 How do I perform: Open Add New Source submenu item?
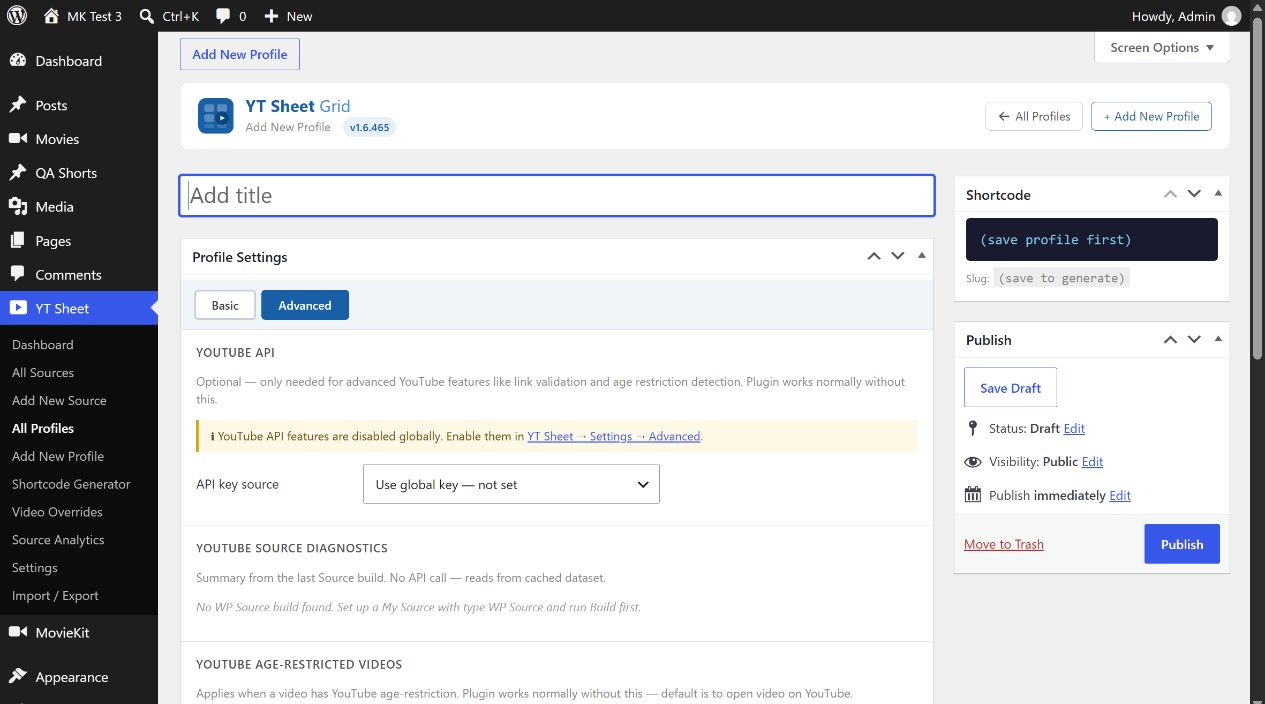[59, 400]
